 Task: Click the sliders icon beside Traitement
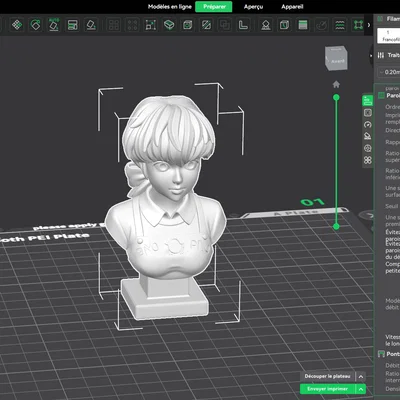[x=381, y=55]
